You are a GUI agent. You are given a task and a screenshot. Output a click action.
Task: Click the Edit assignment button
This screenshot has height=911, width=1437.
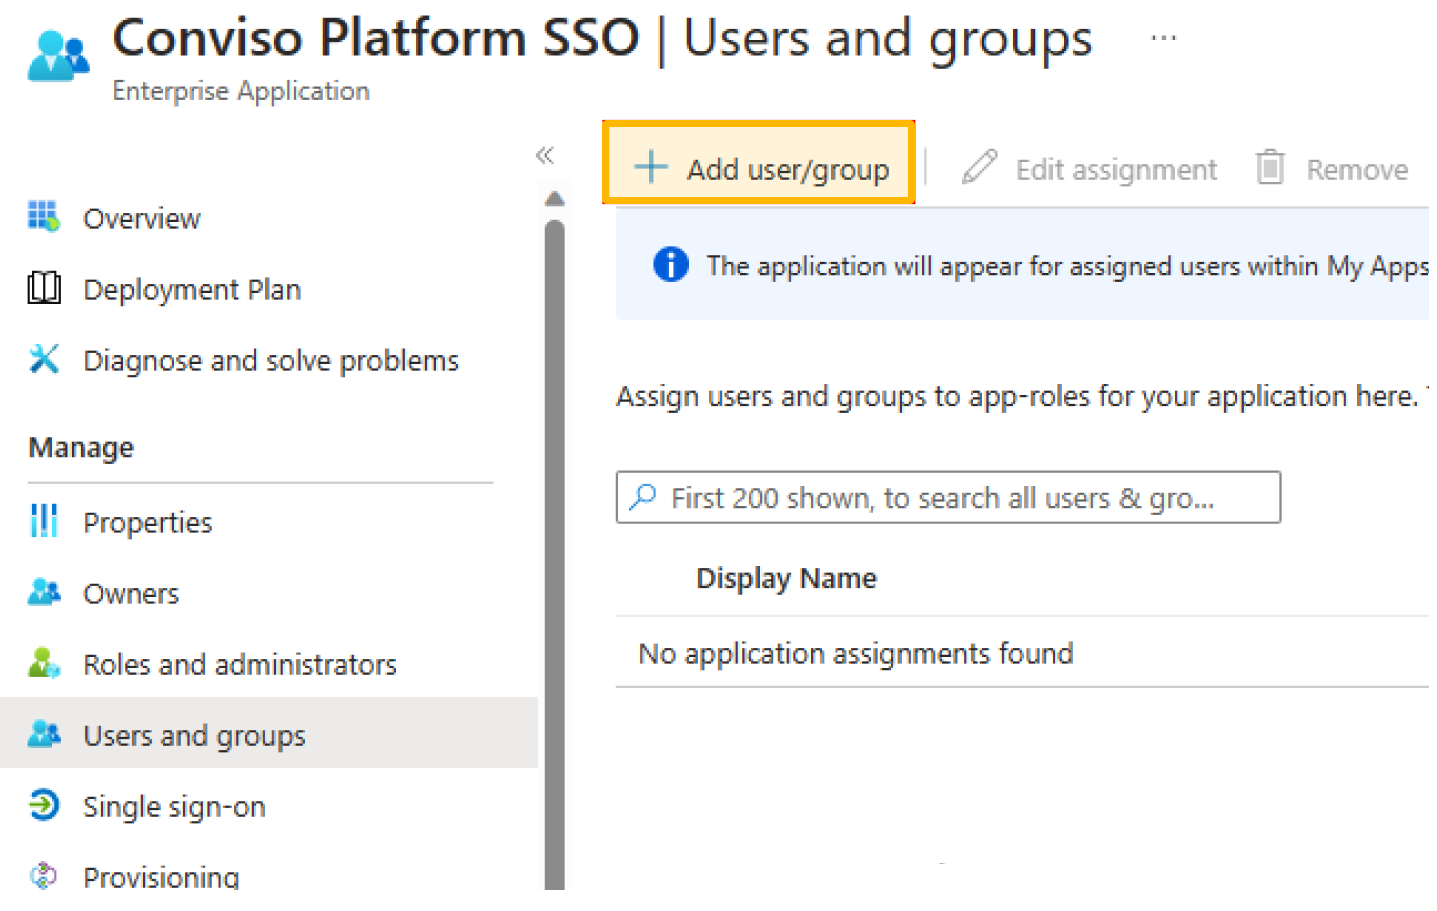click(x=1089, y=168)
